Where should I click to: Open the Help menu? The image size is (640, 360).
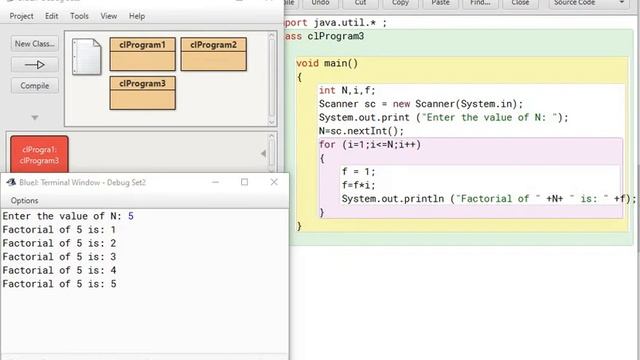tap(137, 16)
